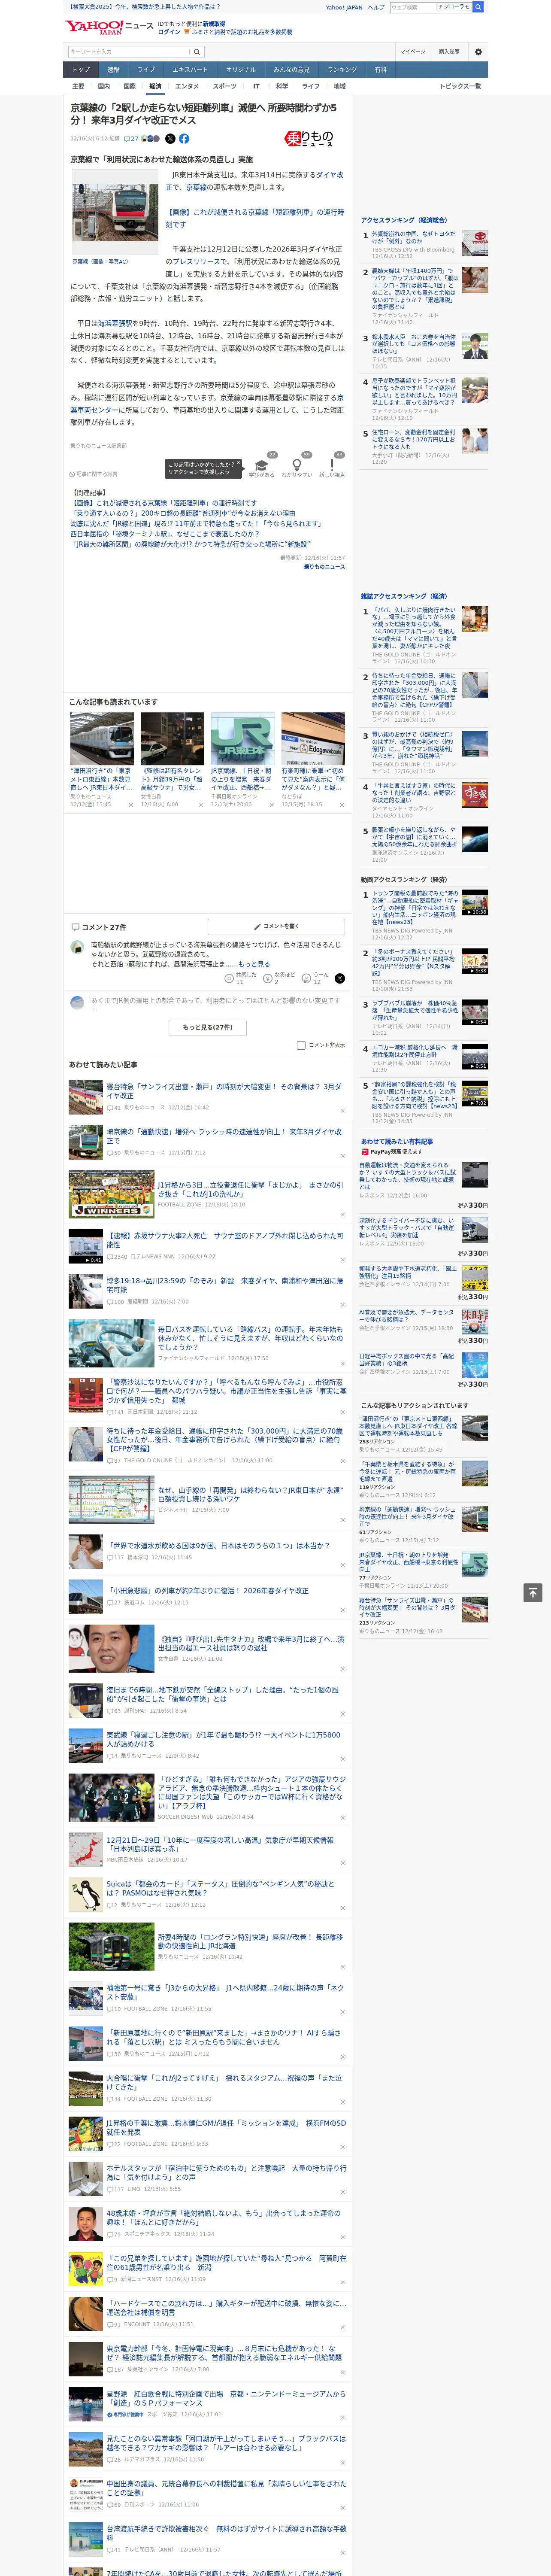
Task: Open the 埼京線 通勤快速 article in the list
Action: [x=225, y=1136]
